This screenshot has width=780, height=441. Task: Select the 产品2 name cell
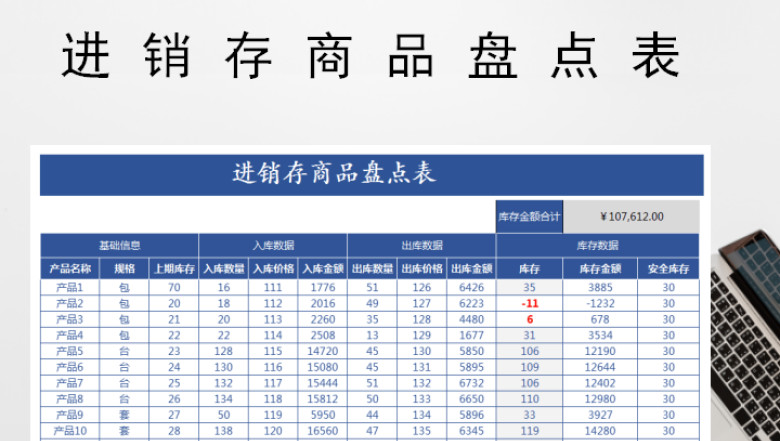pyautogui.click(x=70, y=303)
